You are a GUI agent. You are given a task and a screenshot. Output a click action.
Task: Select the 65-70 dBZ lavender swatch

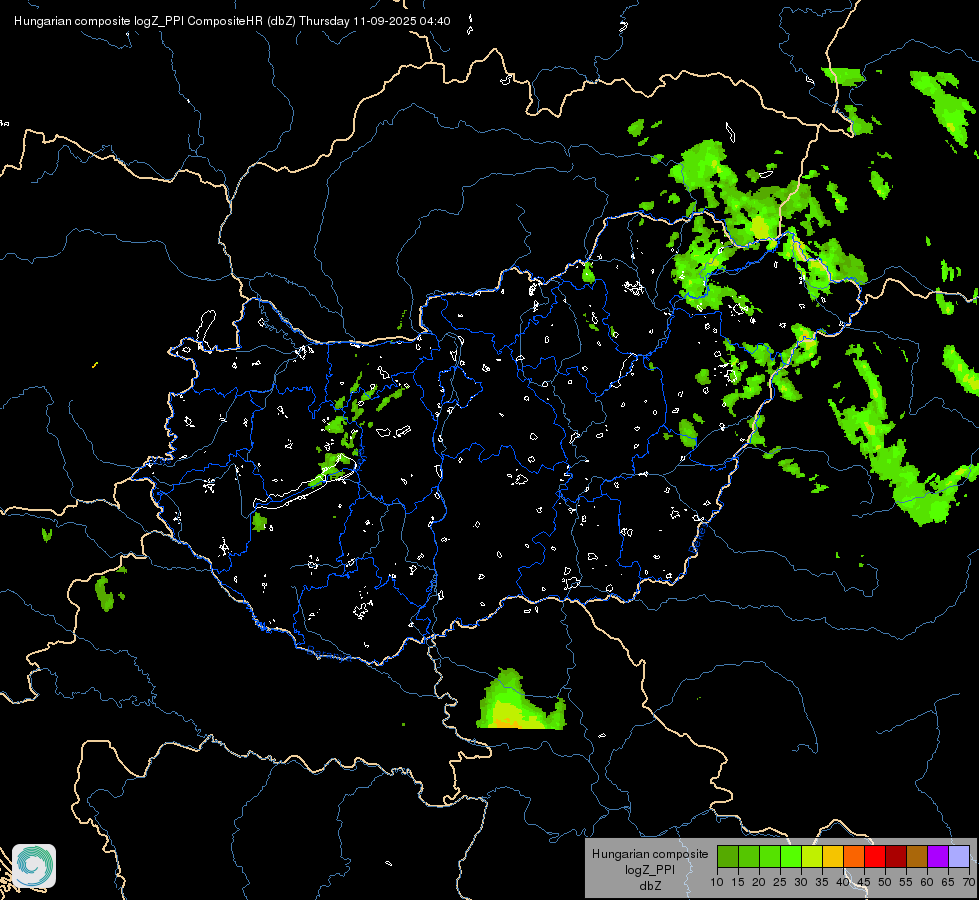959,857
